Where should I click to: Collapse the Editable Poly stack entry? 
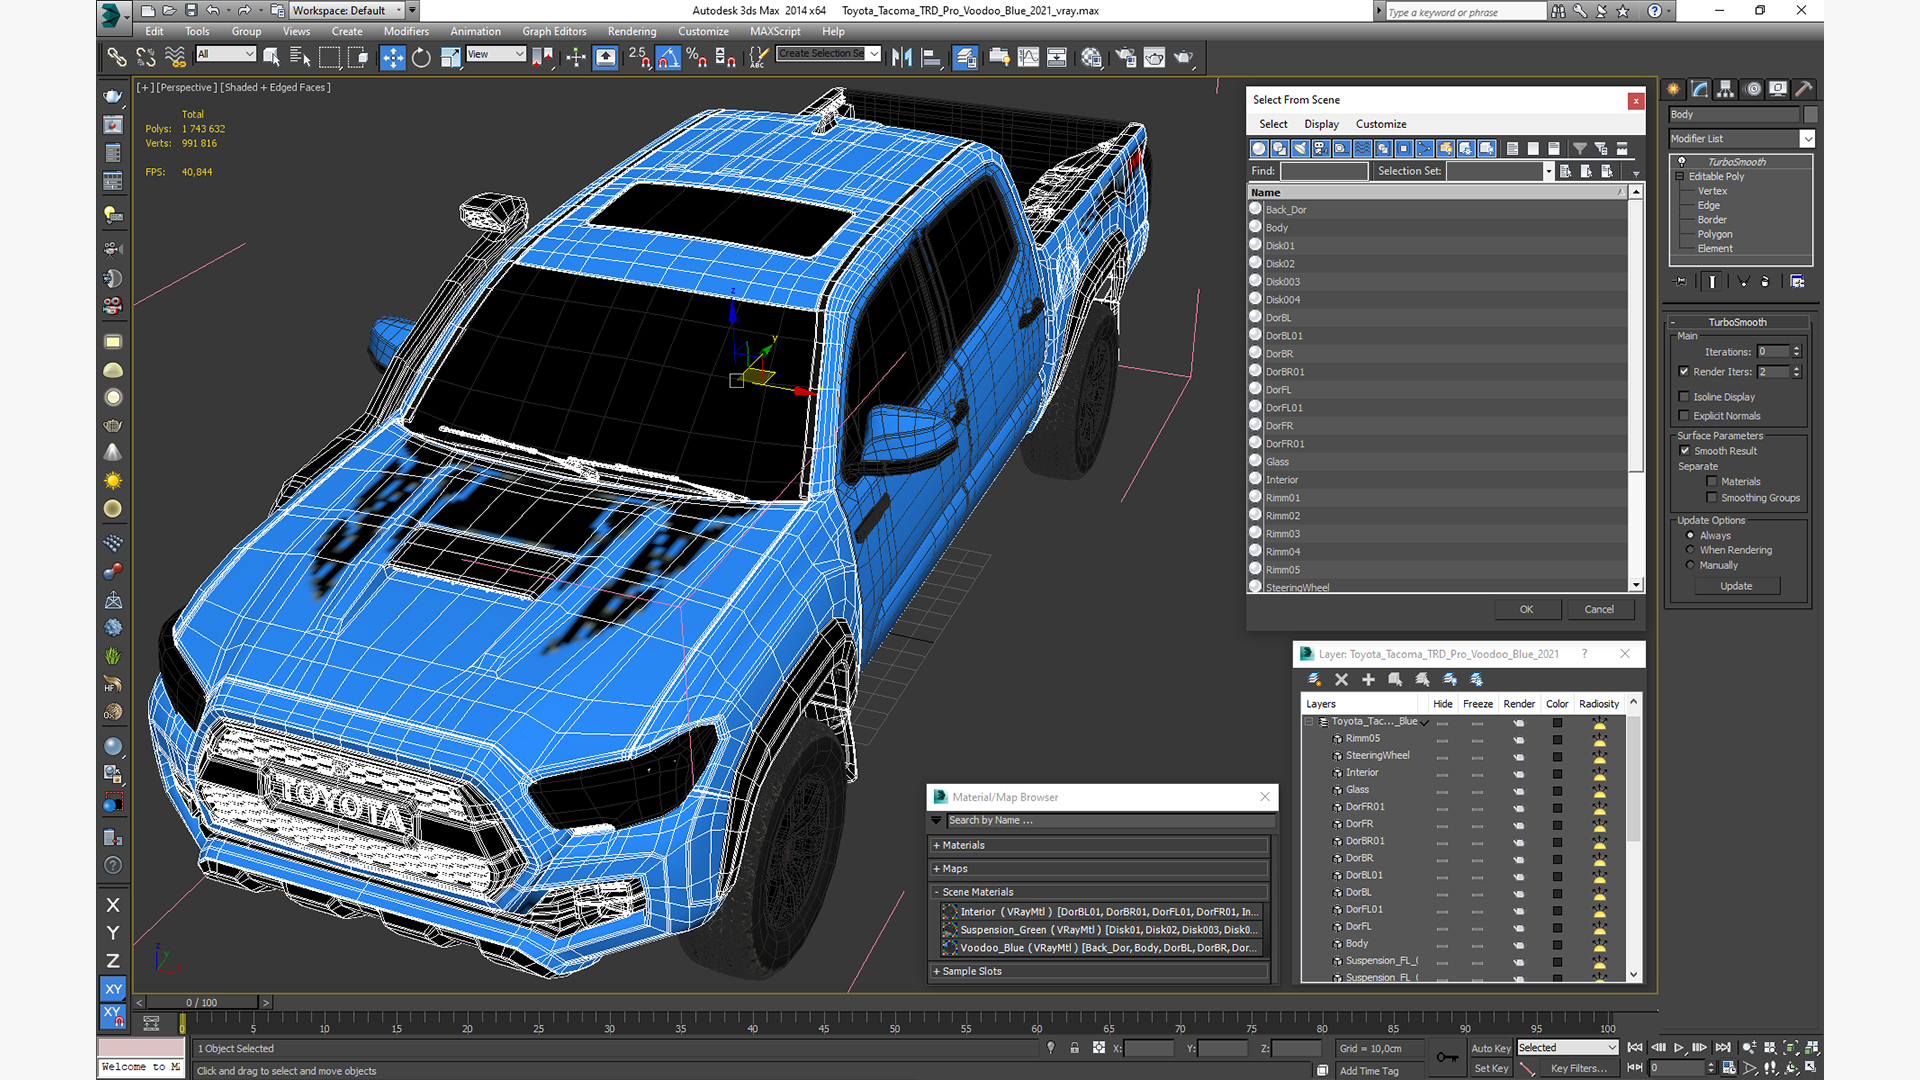(1680, 177)
